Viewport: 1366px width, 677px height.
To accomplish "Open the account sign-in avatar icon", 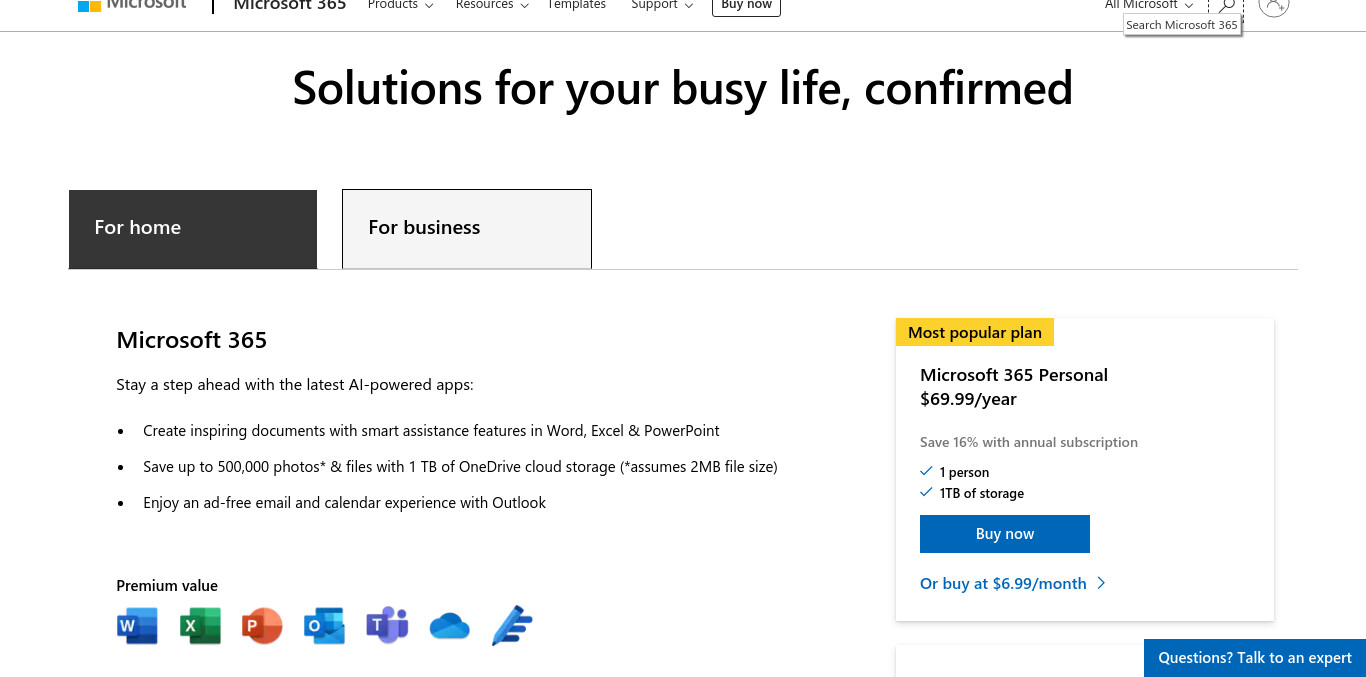I will 1274,5.
